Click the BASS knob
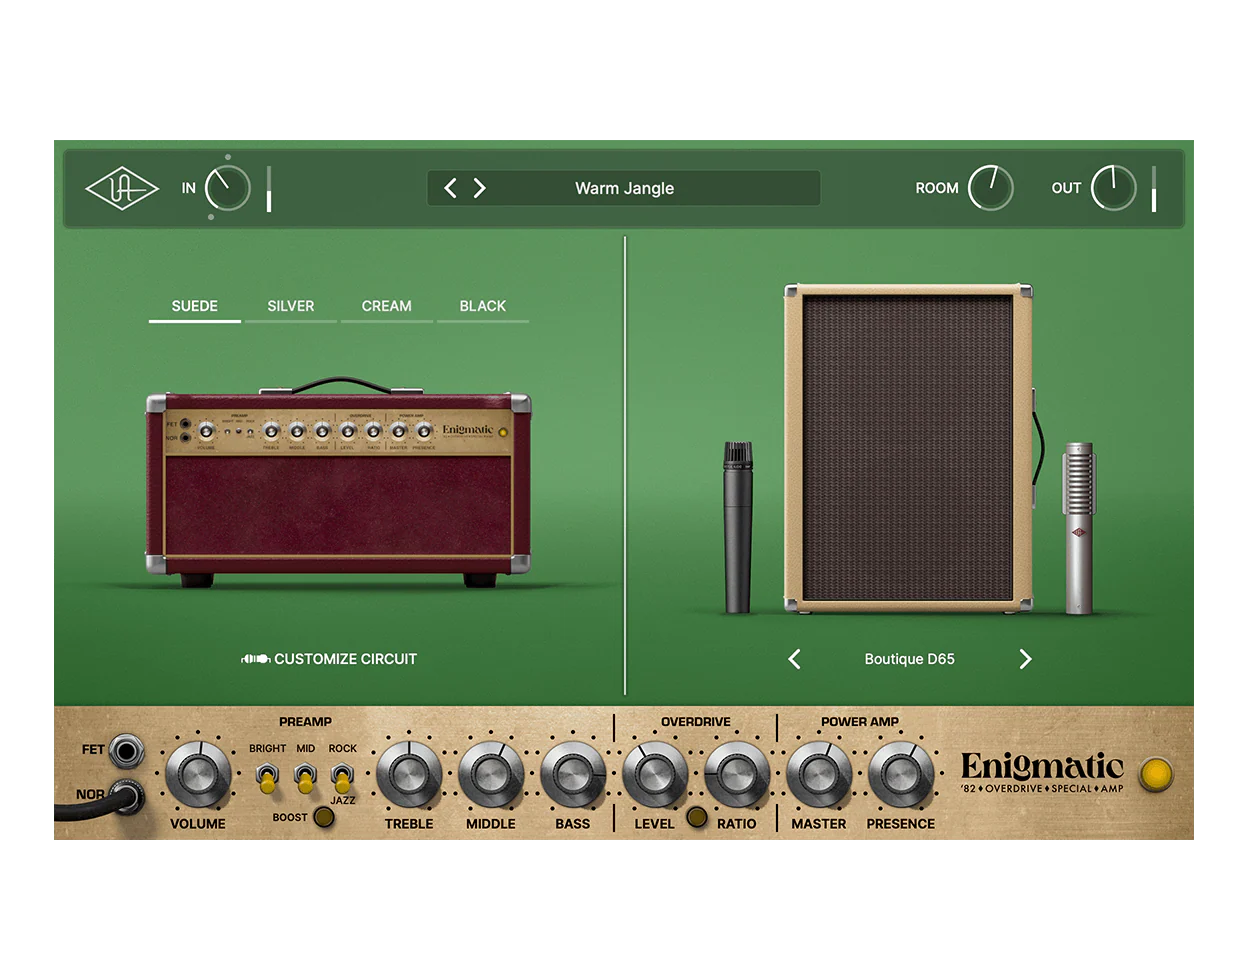Viewport: 1248px width, 980px height. click(573, 775)
